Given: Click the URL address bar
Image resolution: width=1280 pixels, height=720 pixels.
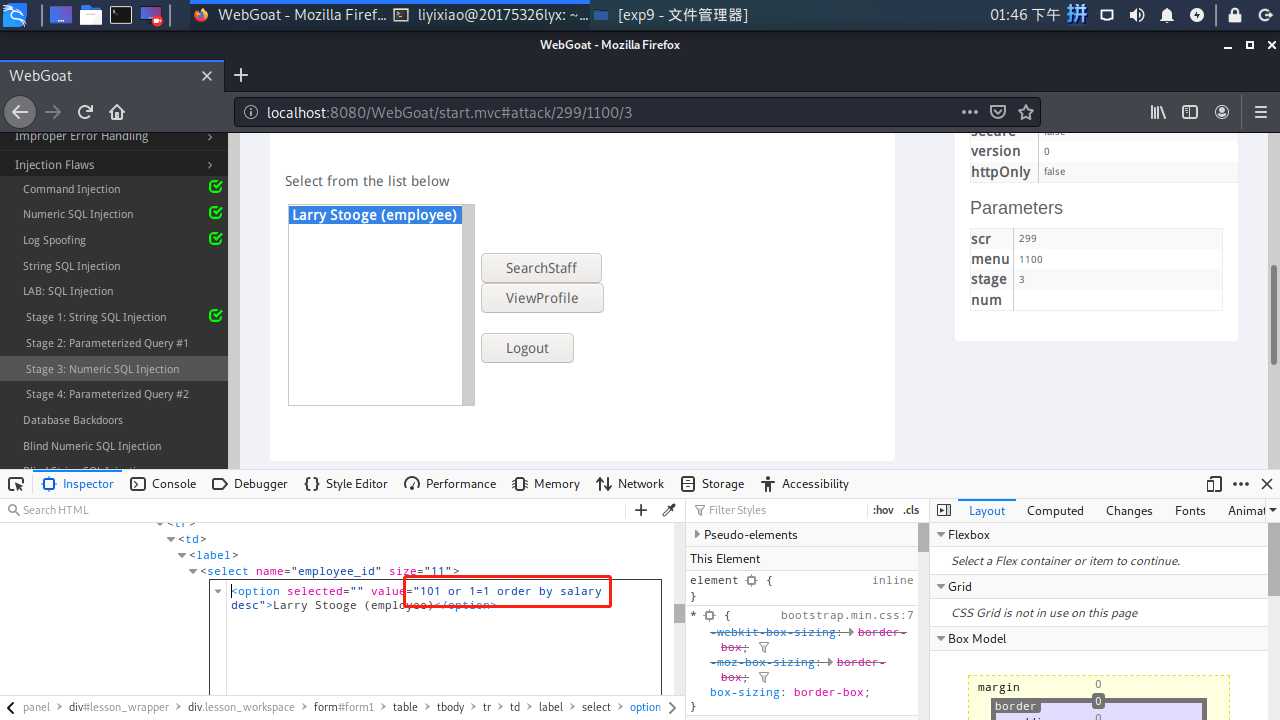Looking at the screenshot, I should tap(600, 112).
